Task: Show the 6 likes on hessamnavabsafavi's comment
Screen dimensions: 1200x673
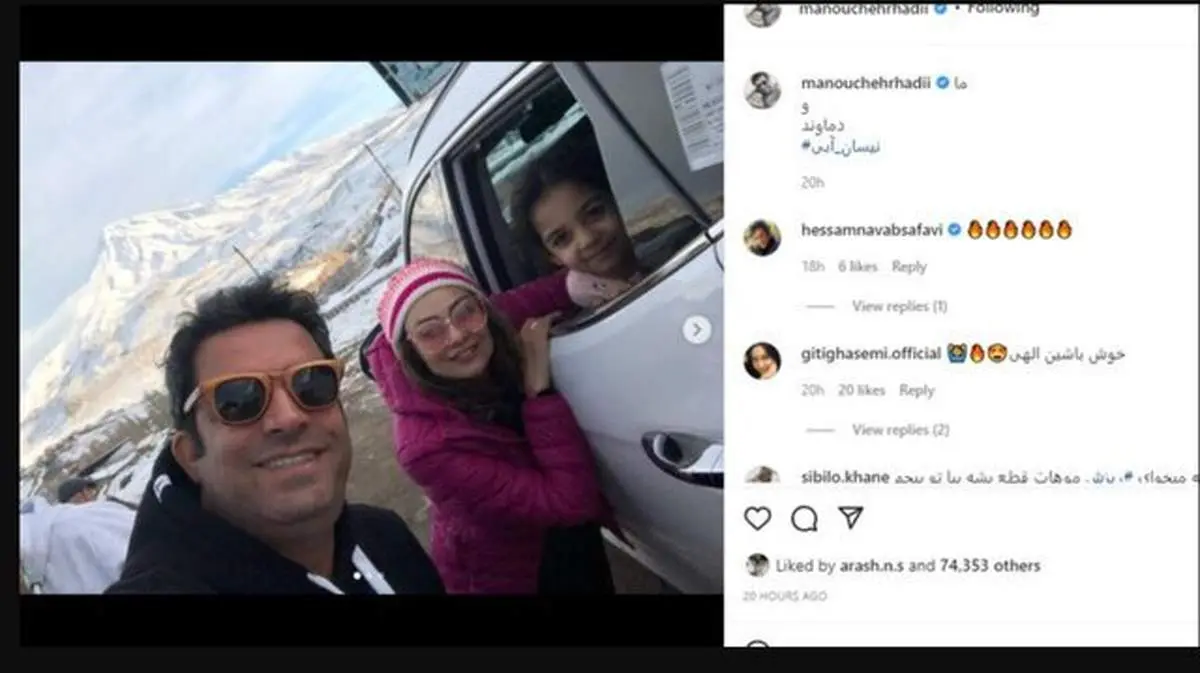Action: click(x=857, y=267)
